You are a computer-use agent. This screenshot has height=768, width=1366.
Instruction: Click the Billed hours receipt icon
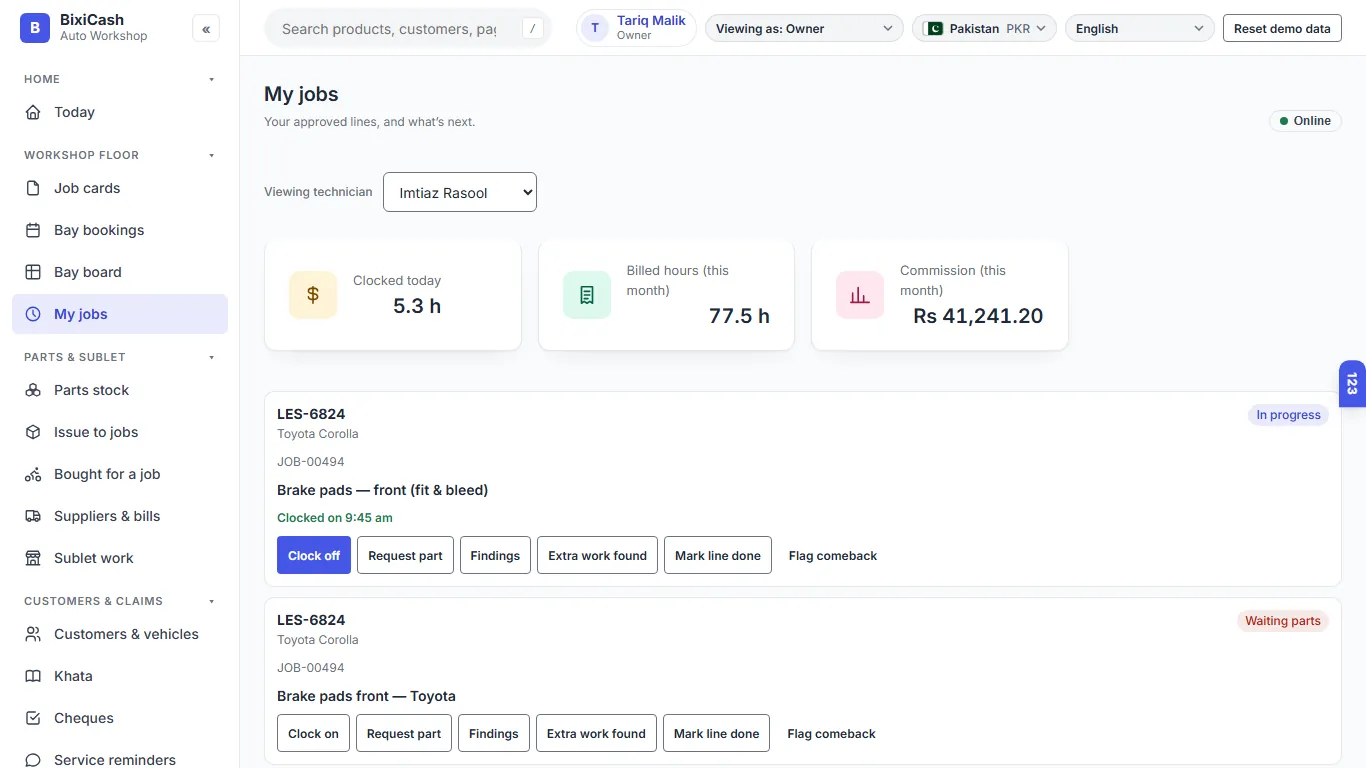tap(587, 295)
